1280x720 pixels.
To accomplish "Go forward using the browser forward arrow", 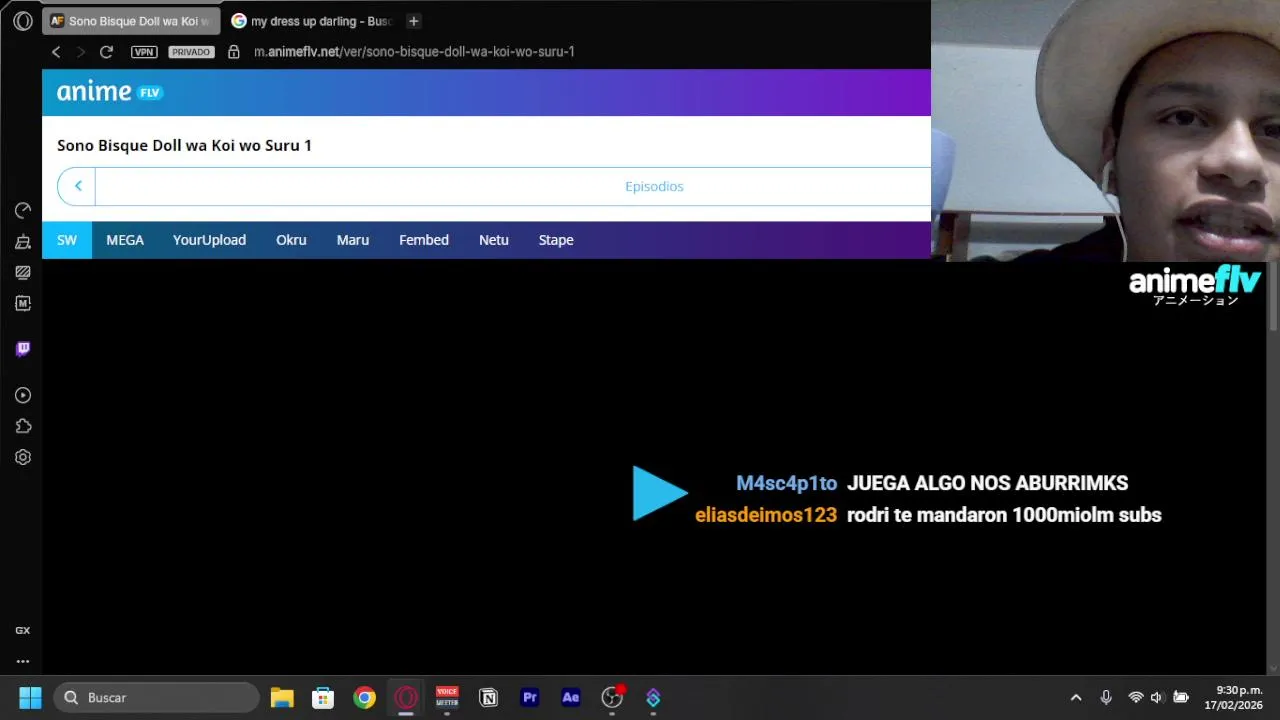I will click(x=81, y=52).
